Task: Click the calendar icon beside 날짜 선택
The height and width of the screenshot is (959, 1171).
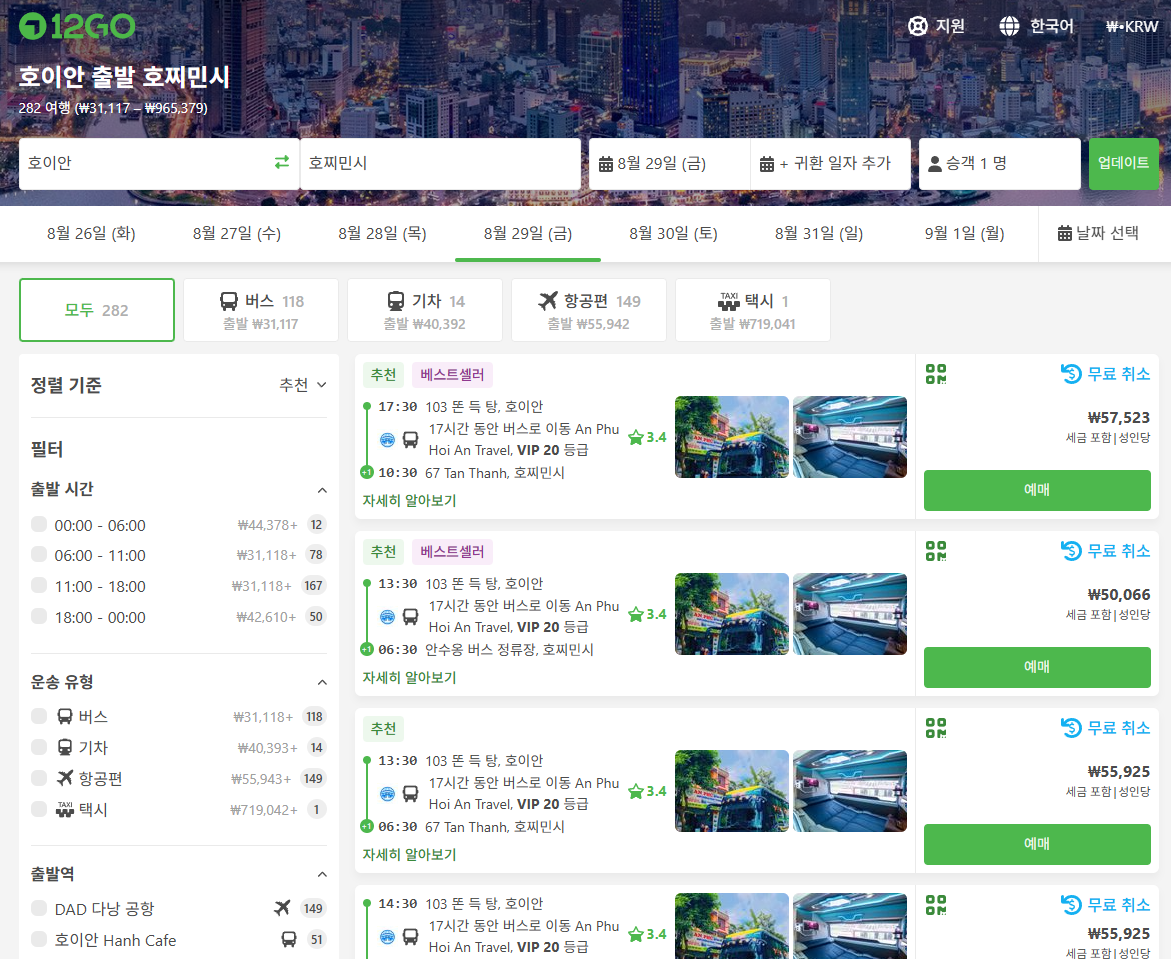Action: [x=1064, y=233]
